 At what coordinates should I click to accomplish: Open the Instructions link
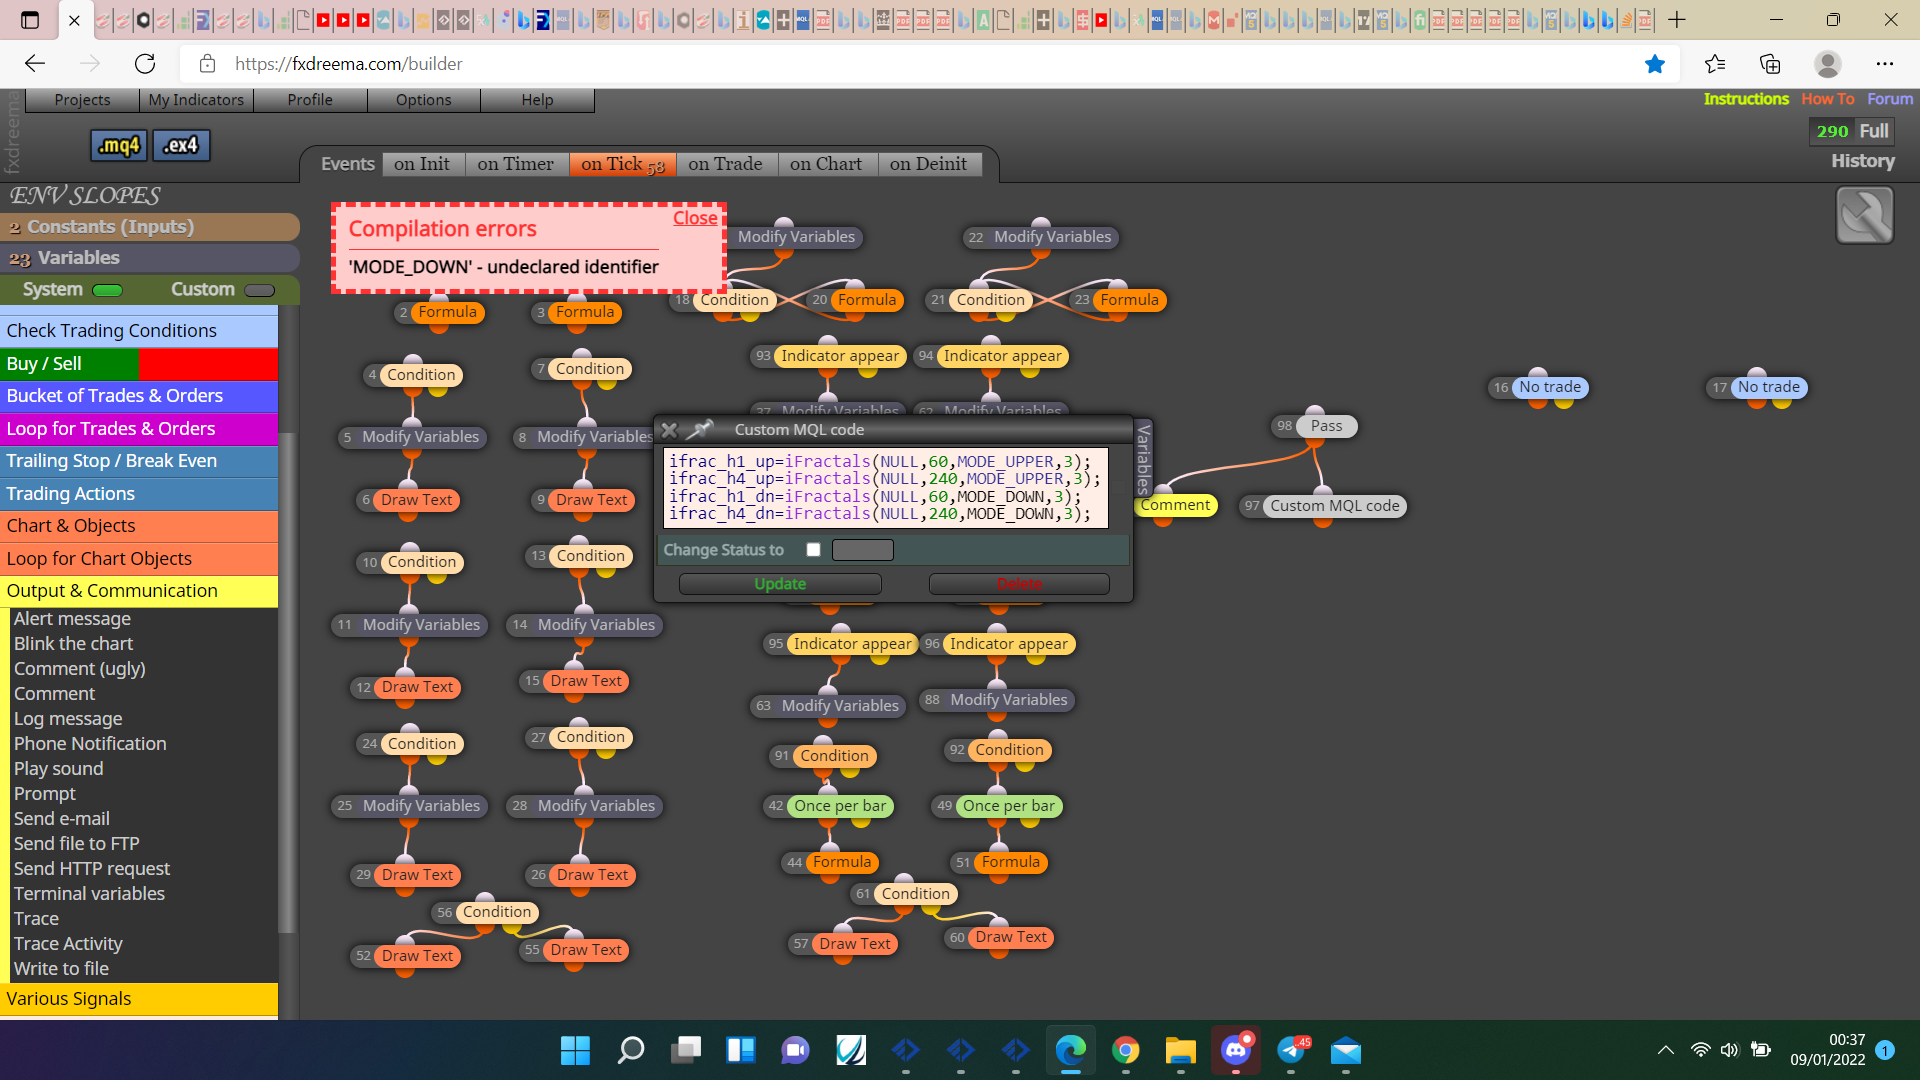tap(1746, 99)
